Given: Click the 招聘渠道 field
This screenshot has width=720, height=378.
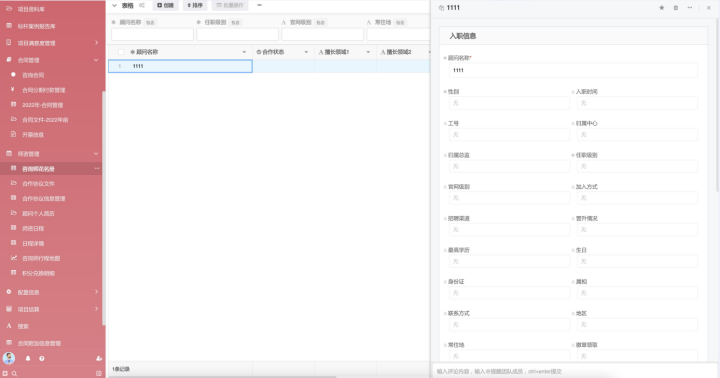Looking at the screenshot, I should click(x=509, y=230).
